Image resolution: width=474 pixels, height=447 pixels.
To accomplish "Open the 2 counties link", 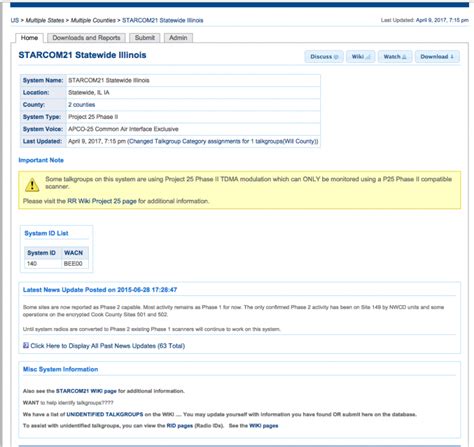I will (x=82, y=105).
